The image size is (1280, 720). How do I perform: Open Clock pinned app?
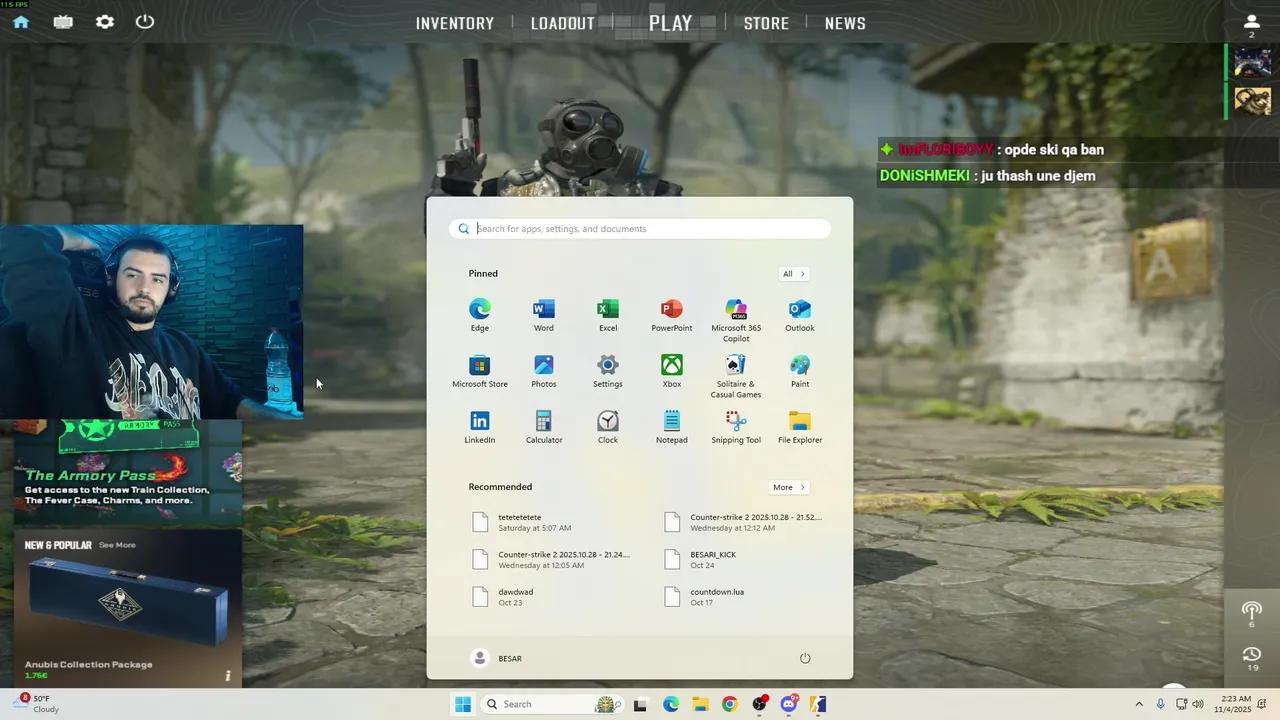click(x=608, y=428)
